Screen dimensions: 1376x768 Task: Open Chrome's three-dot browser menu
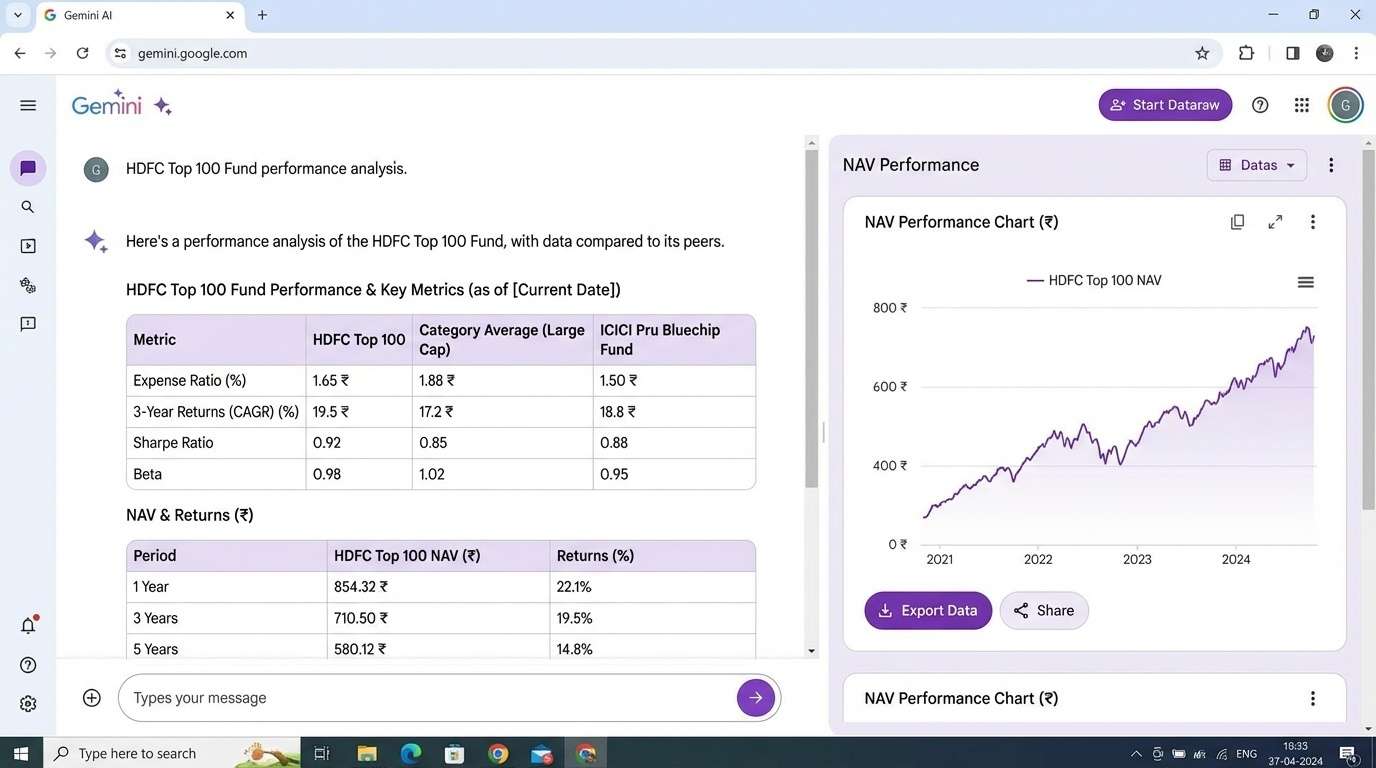pyautogui.click(x=1356, y=52)
